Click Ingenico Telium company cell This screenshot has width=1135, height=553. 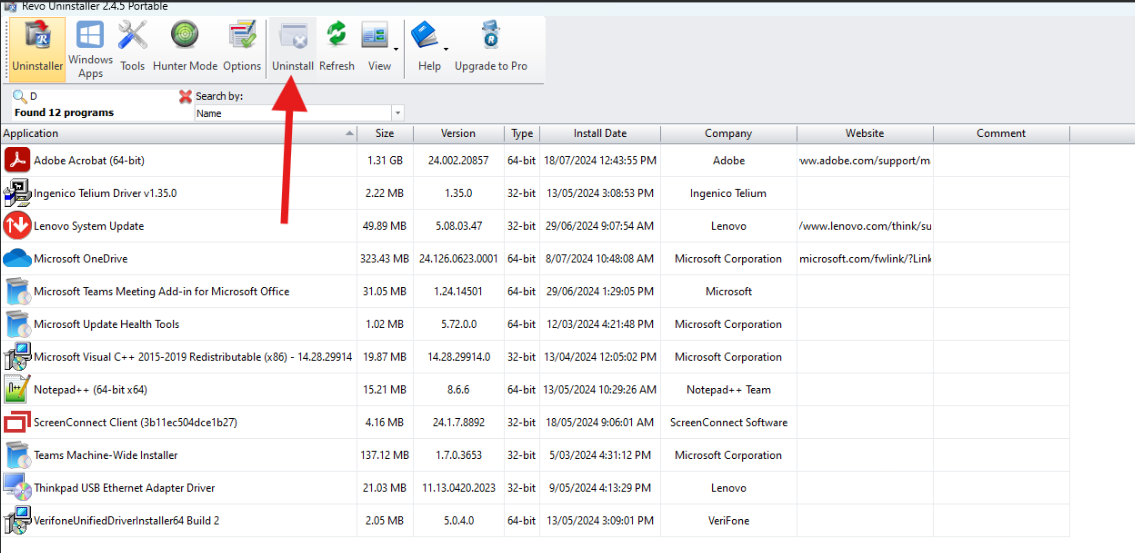pos(728,193)
